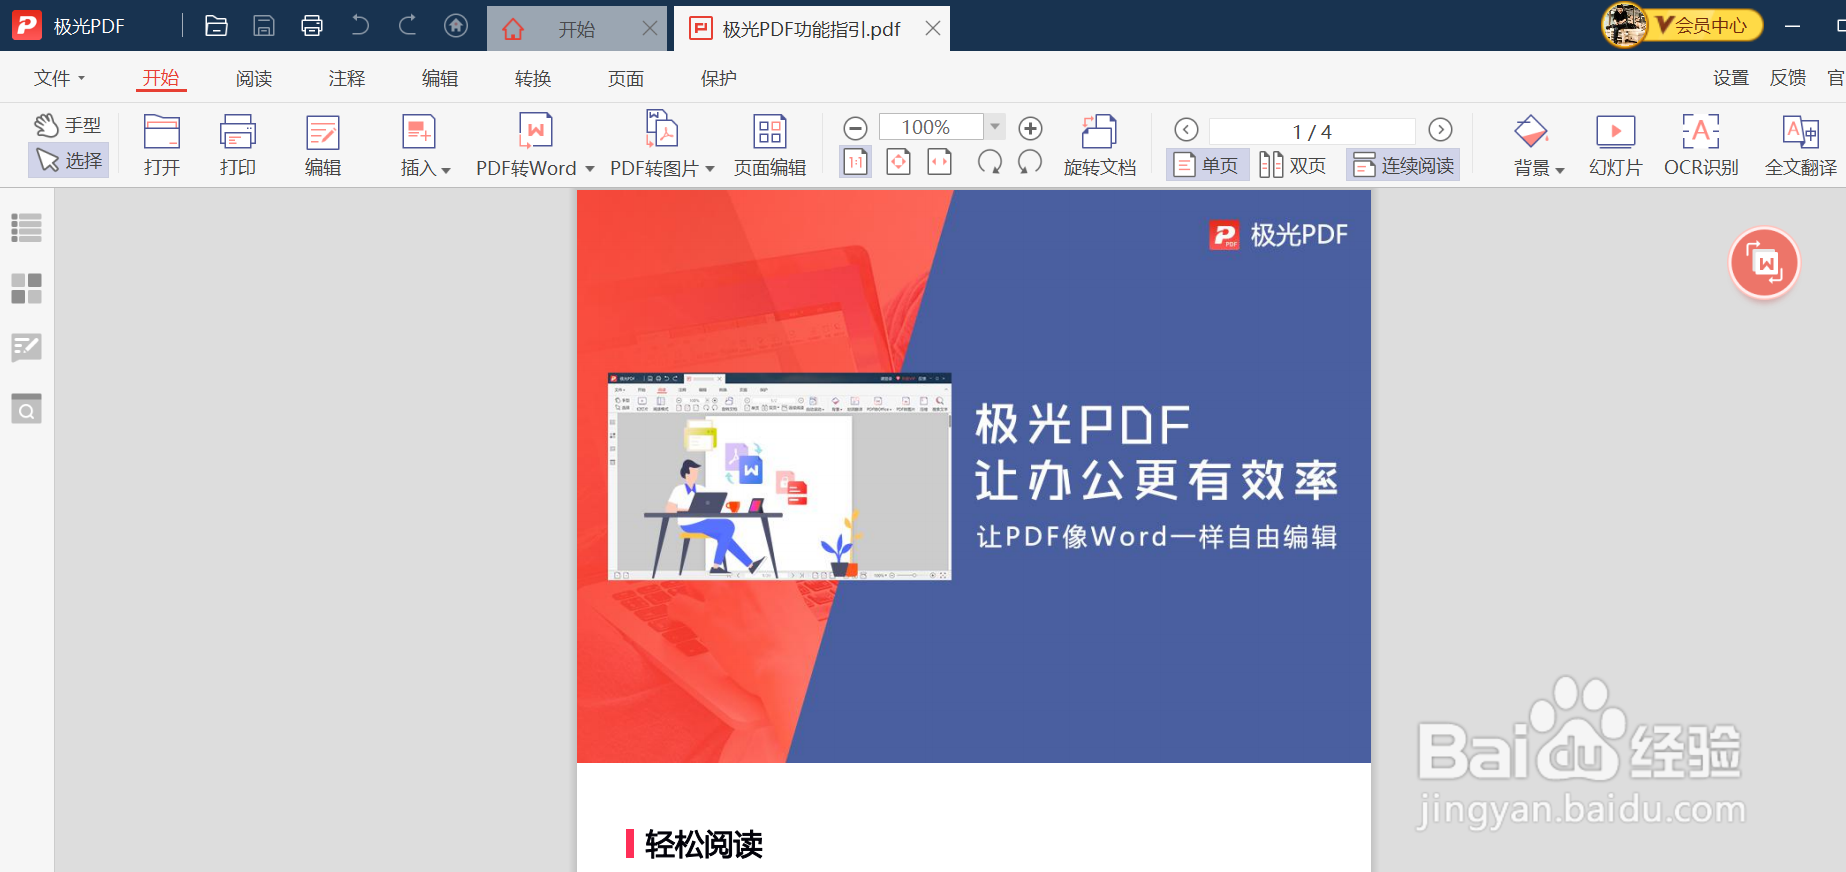Switch to 双页 double page view

tap(1293, 165)
